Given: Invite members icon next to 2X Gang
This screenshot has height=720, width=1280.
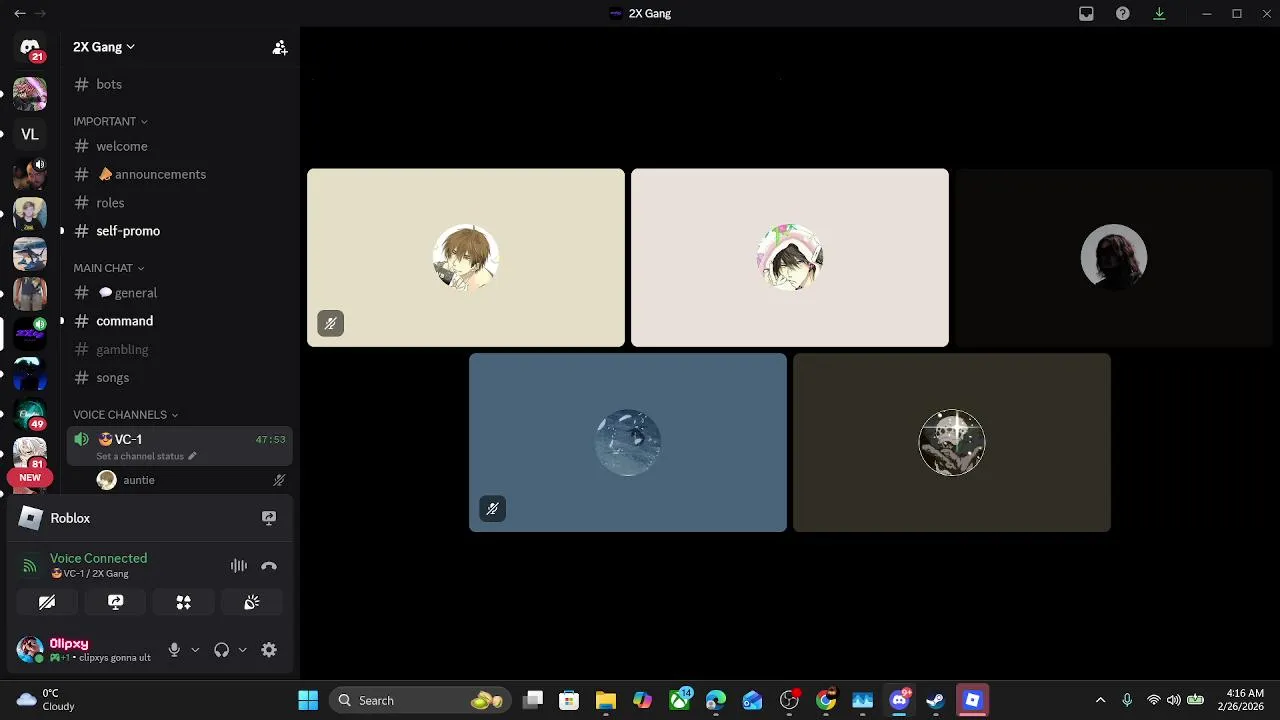Looking at the screenshot, I should [x=280, y=47].
